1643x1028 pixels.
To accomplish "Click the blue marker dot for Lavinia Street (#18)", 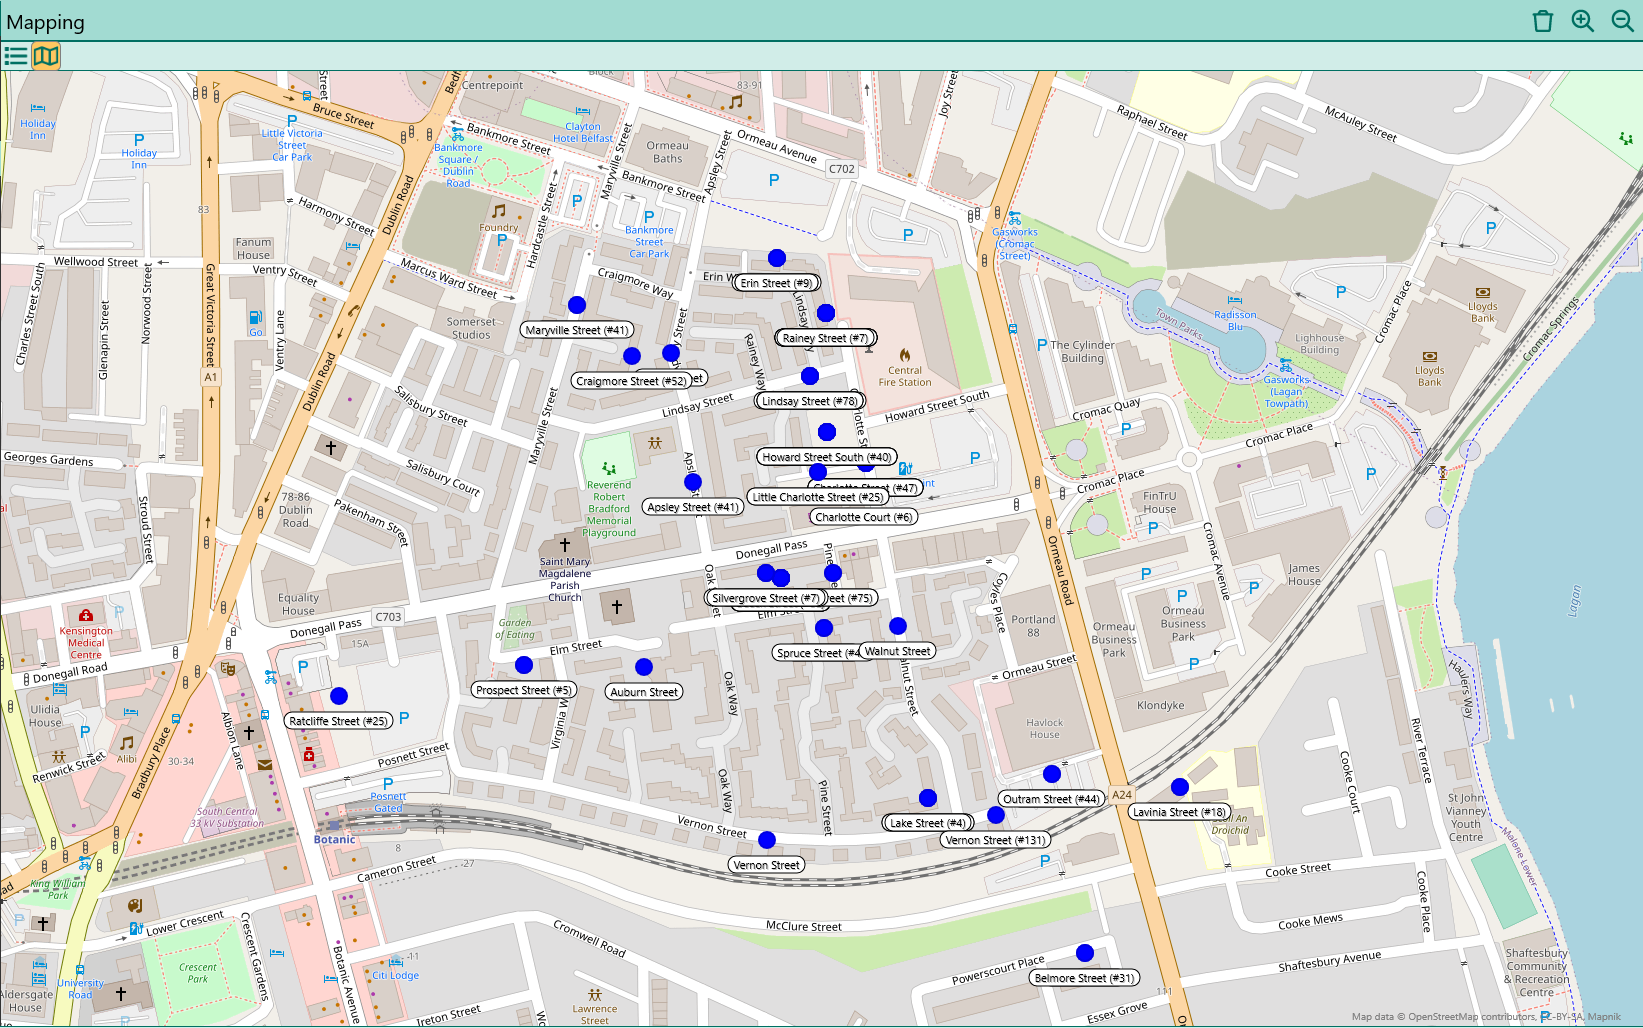I will tap(1180, 787).
